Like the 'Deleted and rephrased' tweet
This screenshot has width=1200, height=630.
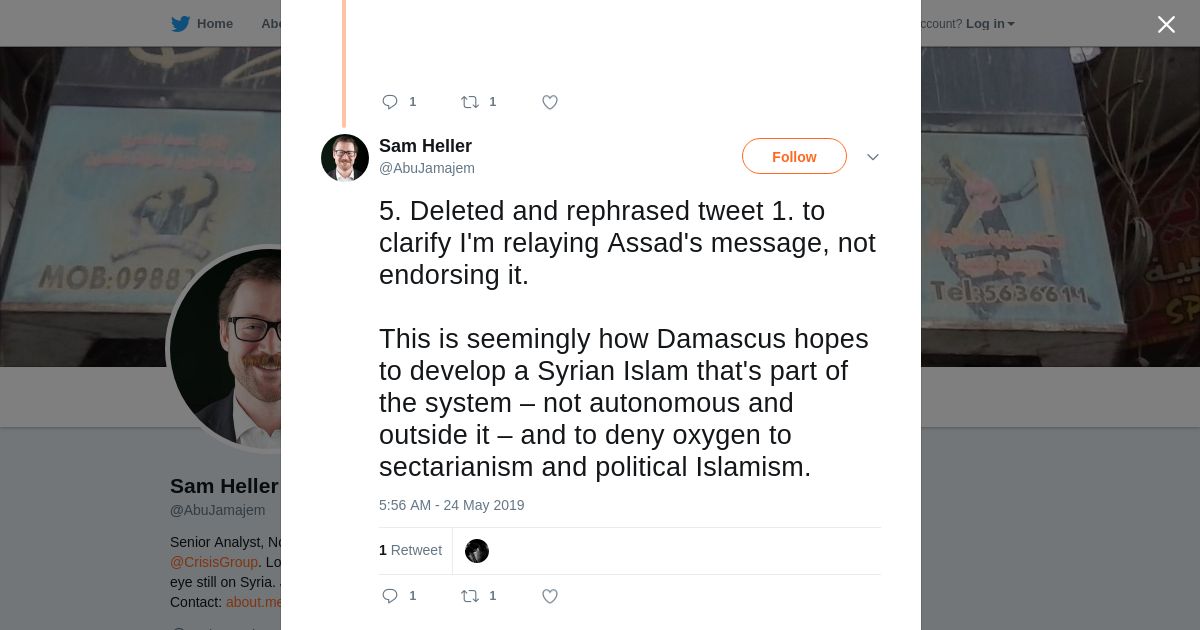(550, 596)
